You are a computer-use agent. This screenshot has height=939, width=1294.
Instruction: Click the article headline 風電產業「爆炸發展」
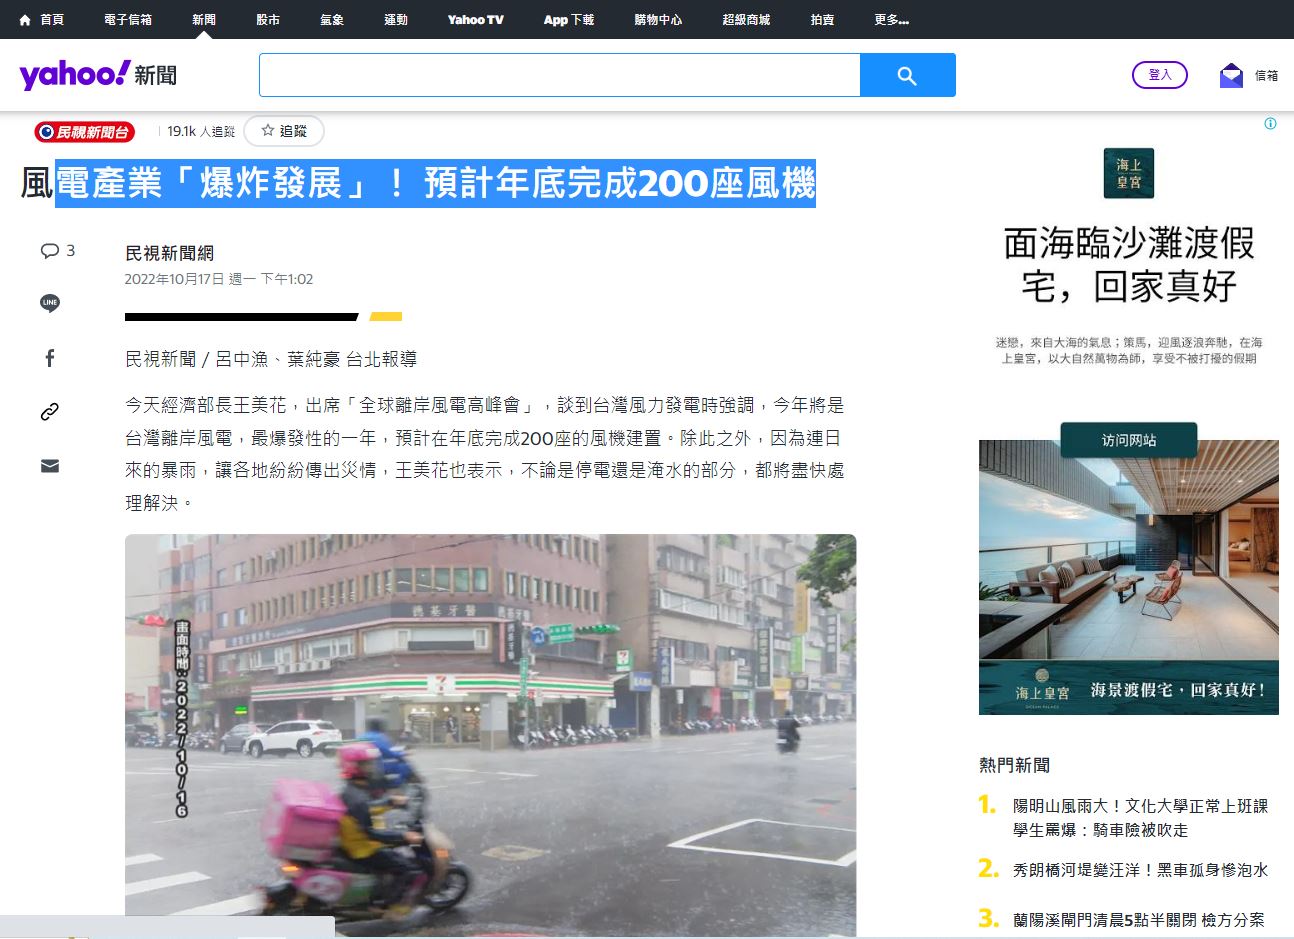[418, 183]
